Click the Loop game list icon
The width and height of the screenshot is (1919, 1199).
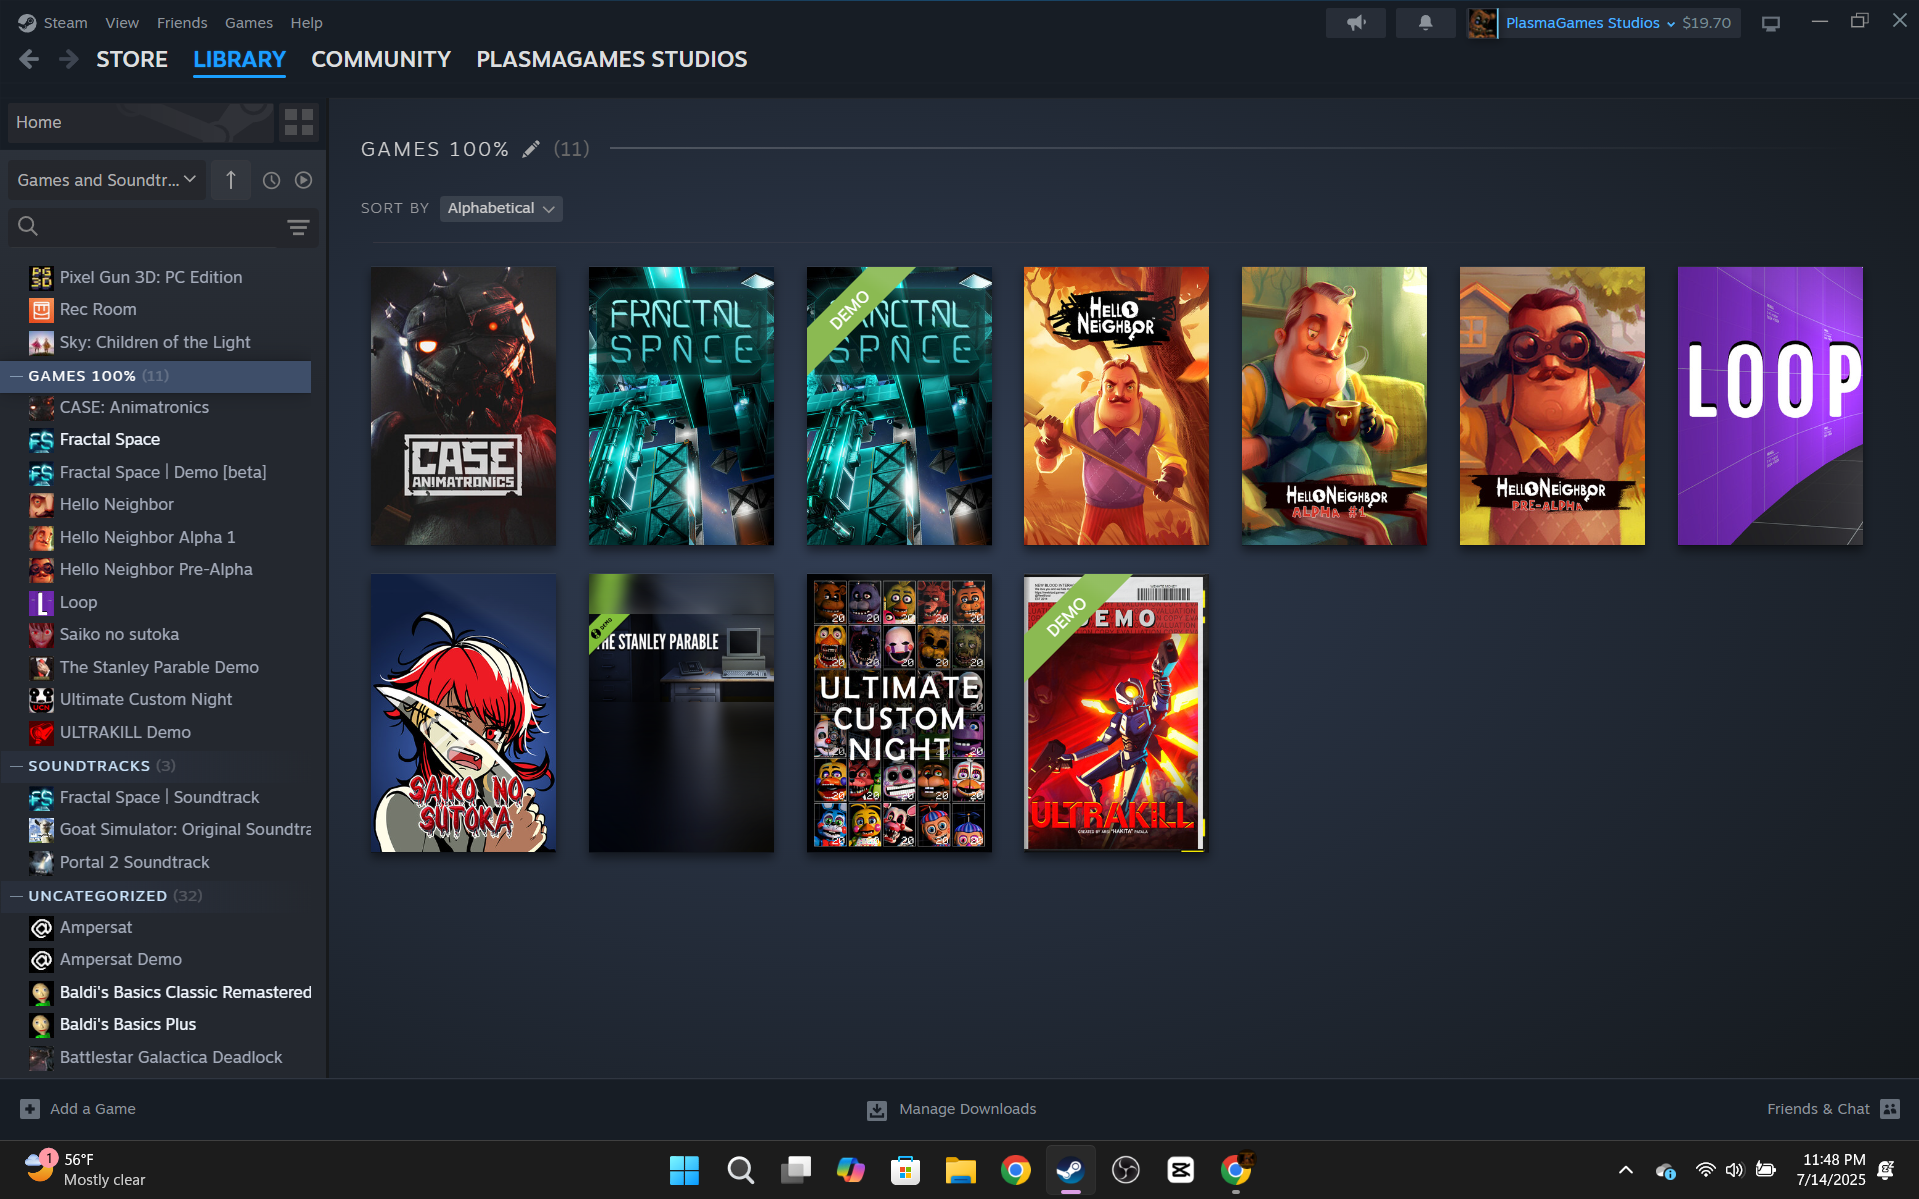point(41,602)
